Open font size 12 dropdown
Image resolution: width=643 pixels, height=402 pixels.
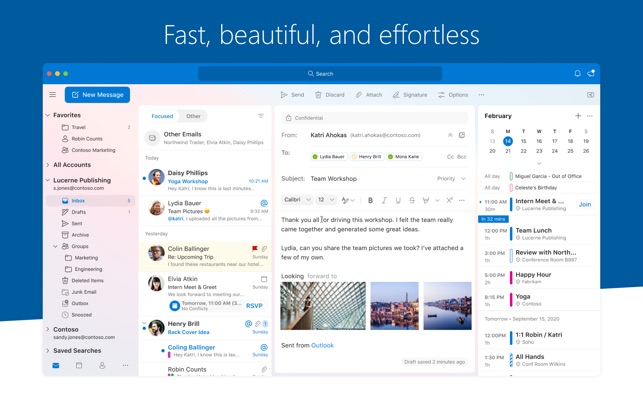coord(326,200)
